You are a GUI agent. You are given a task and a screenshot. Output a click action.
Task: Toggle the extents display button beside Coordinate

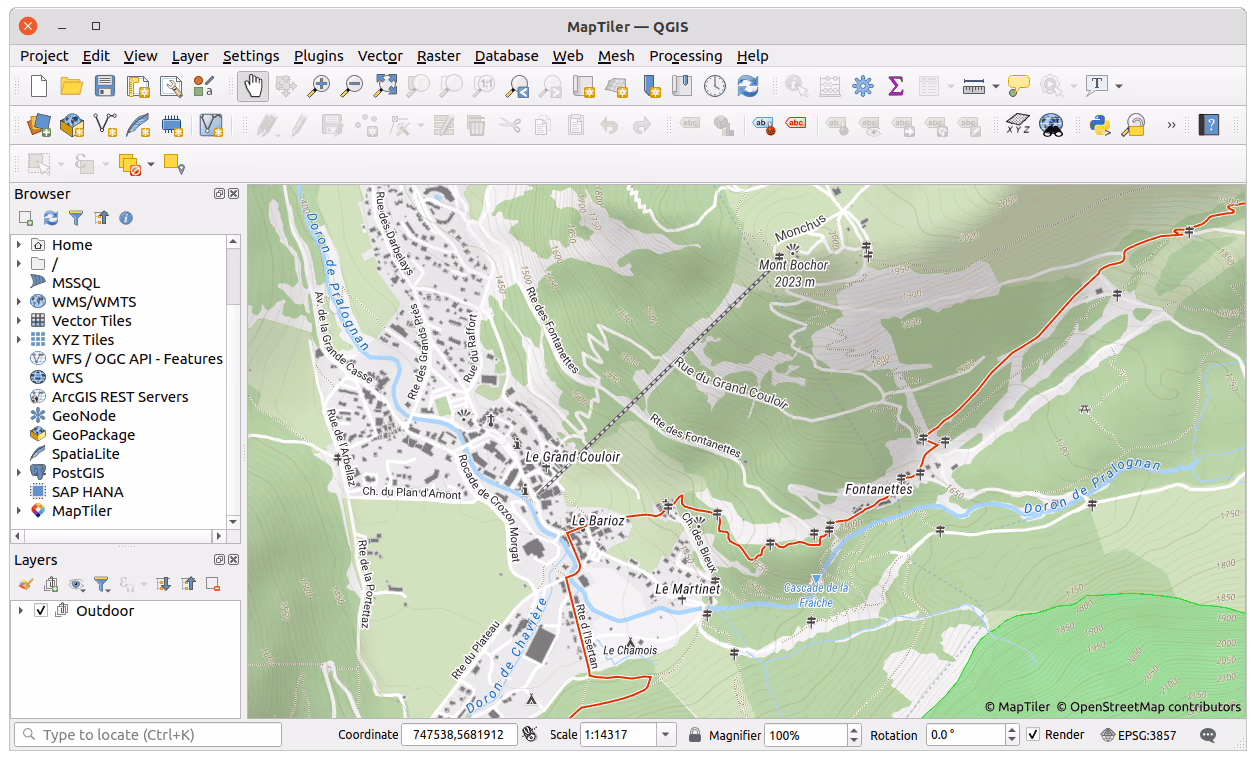coord(530,735)
